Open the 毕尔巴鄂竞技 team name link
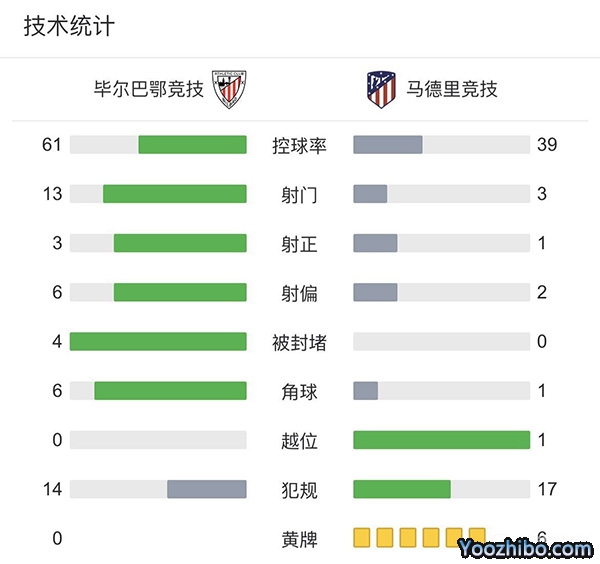600x564 pixels. point(148,89)
